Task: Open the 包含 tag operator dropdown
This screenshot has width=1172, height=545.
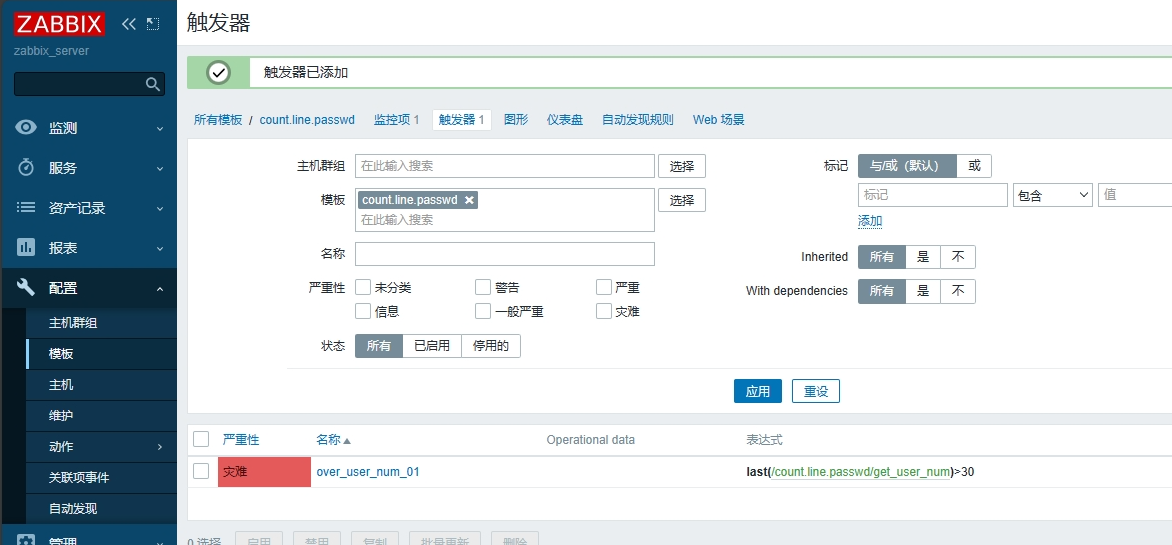Action: coord(1052,195)
